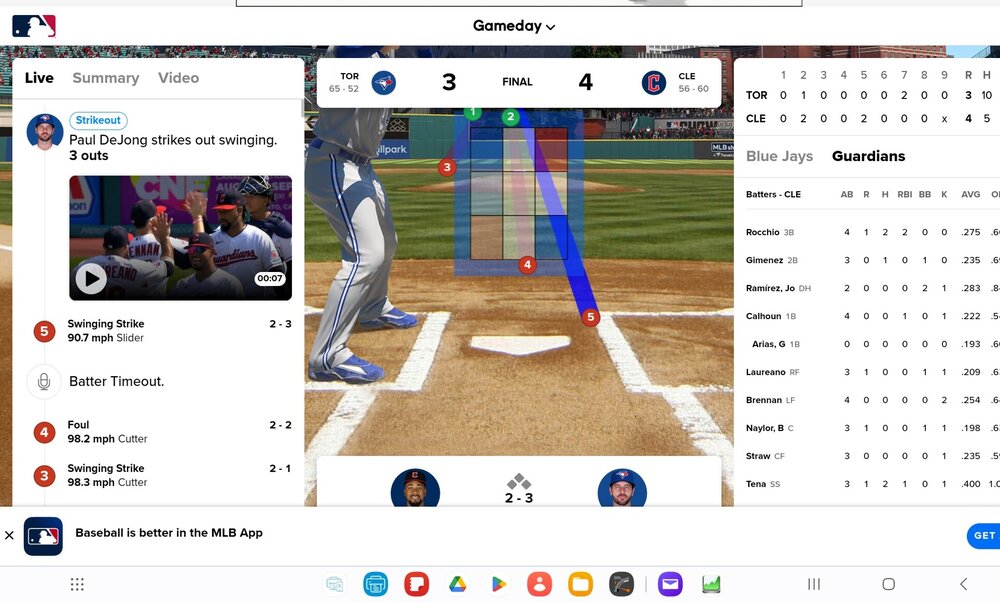Viewport: 1000px width, 603px height.
Task: Click the MLB logo in the header
Action: [34, 26]
